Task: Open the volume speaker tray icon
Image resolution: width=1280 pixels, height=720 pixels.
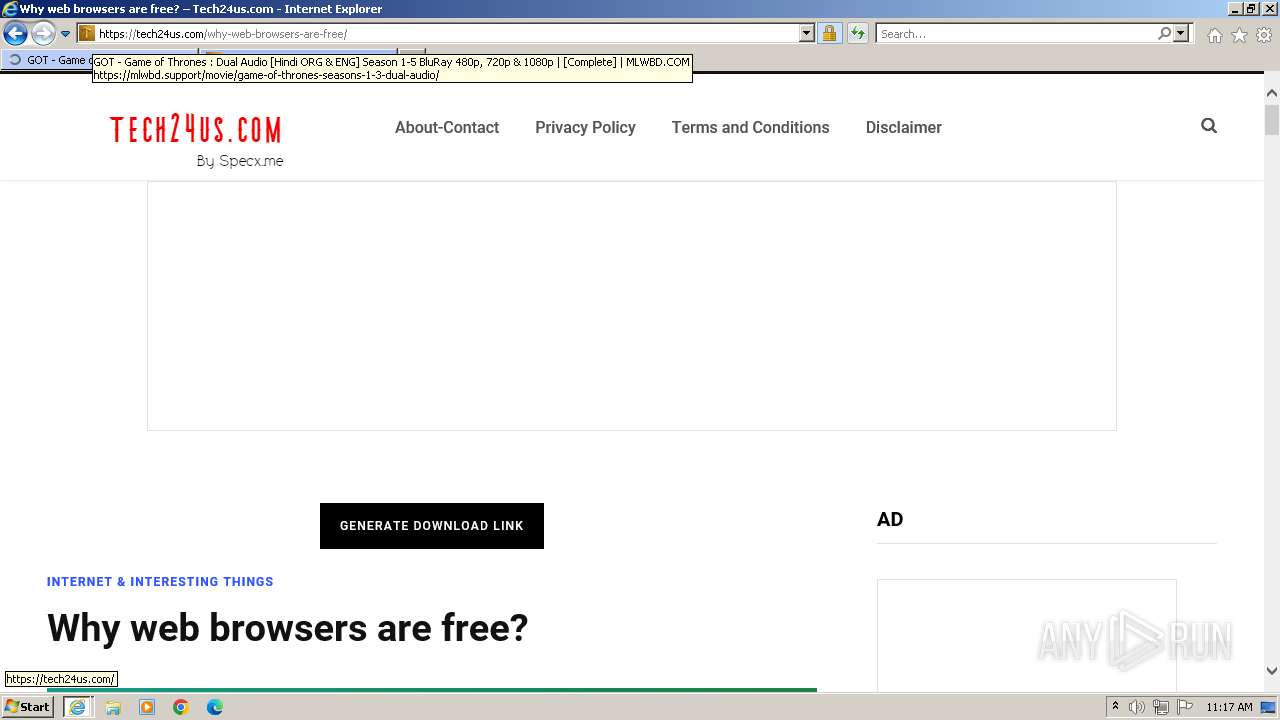Action: coord(1137,707)
